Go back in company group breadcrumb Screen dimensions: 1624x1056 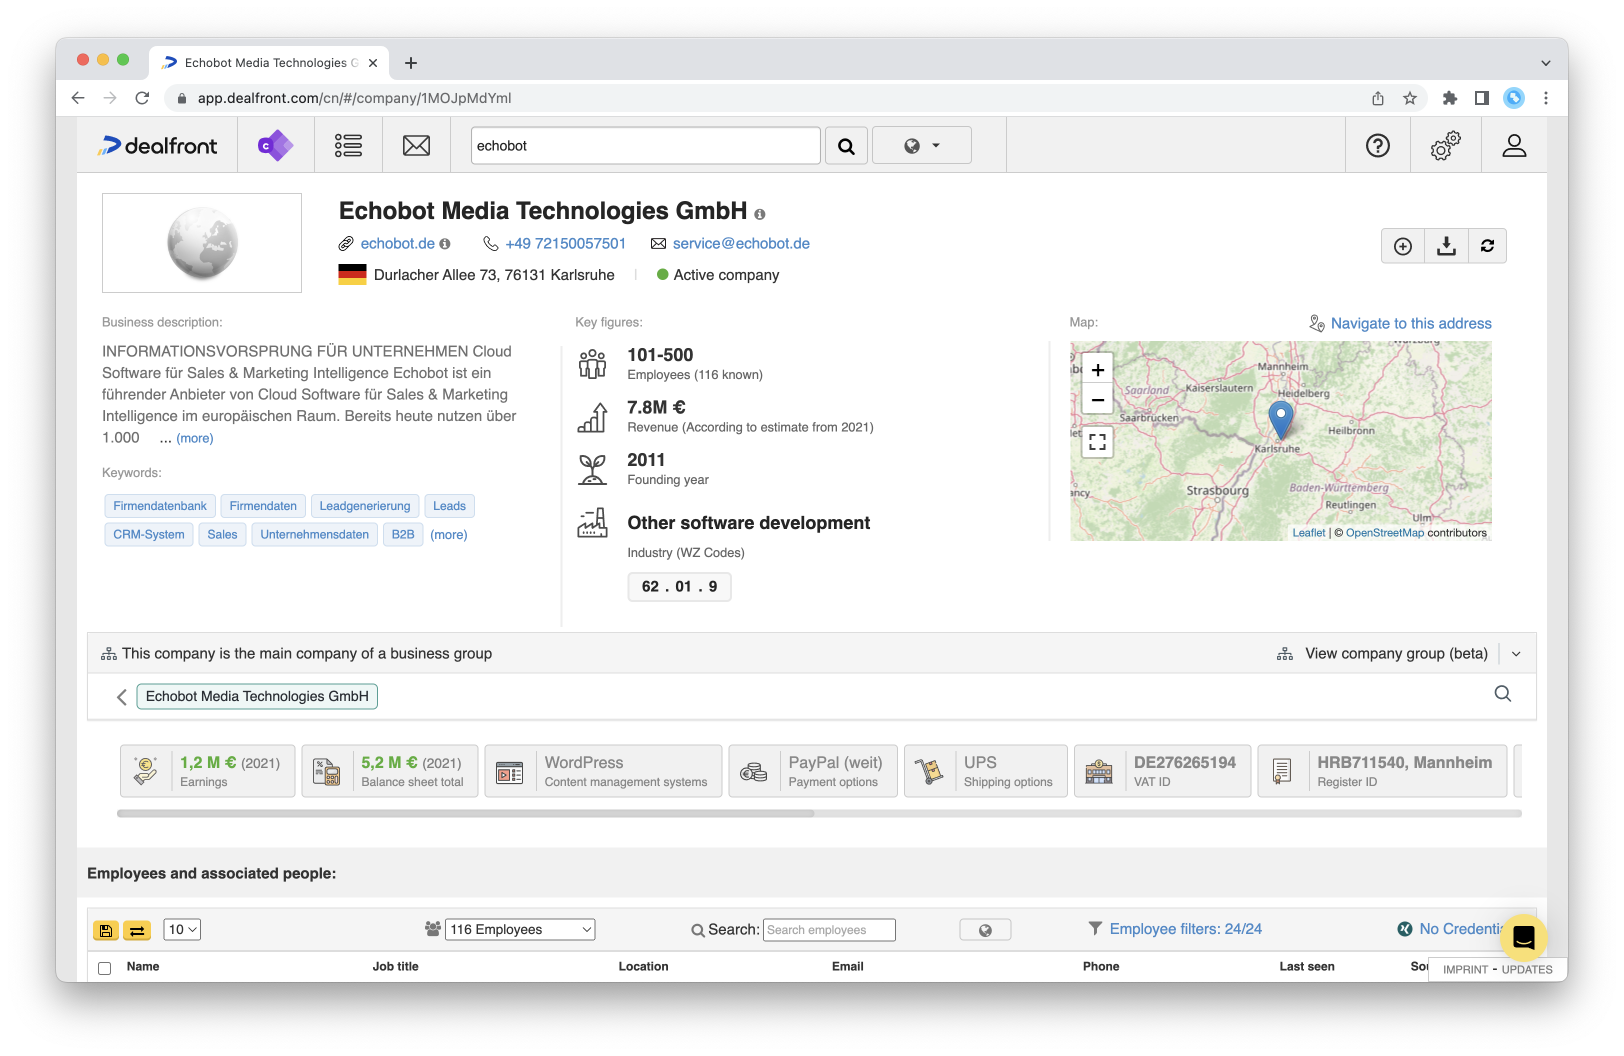tap(122, 697)
